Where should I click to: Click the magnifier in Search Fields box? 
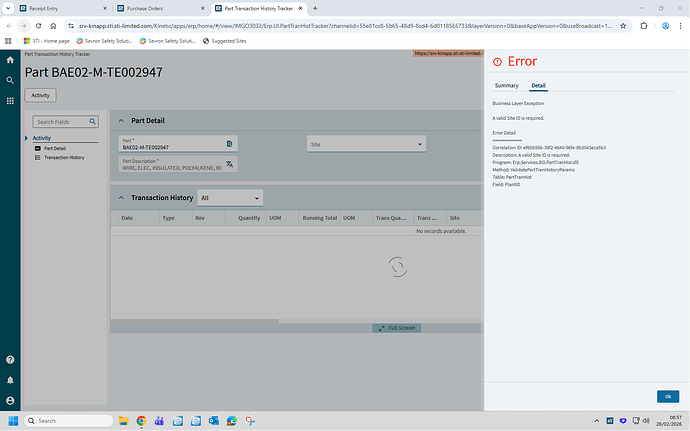pos(92,122)
